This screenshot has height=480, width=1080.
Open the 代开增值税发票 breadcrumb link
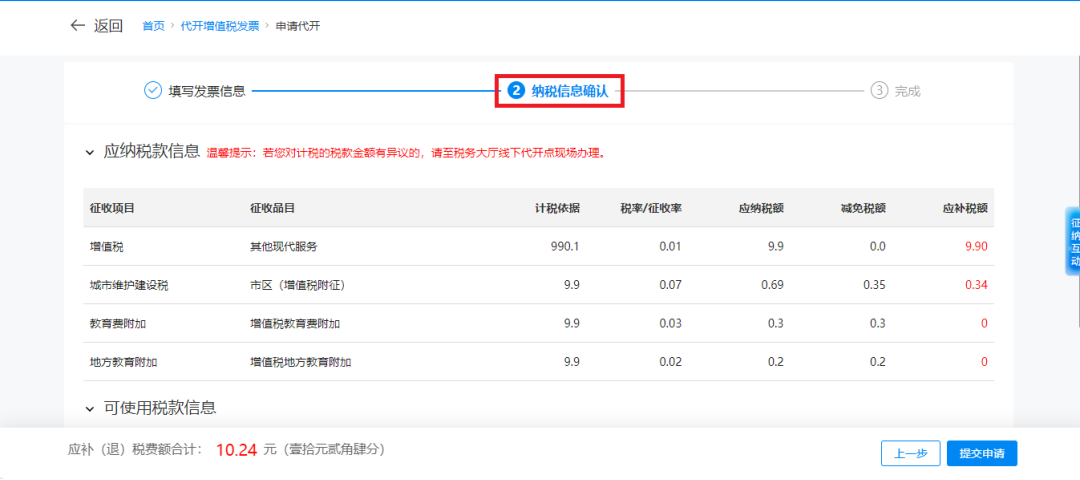220,26
